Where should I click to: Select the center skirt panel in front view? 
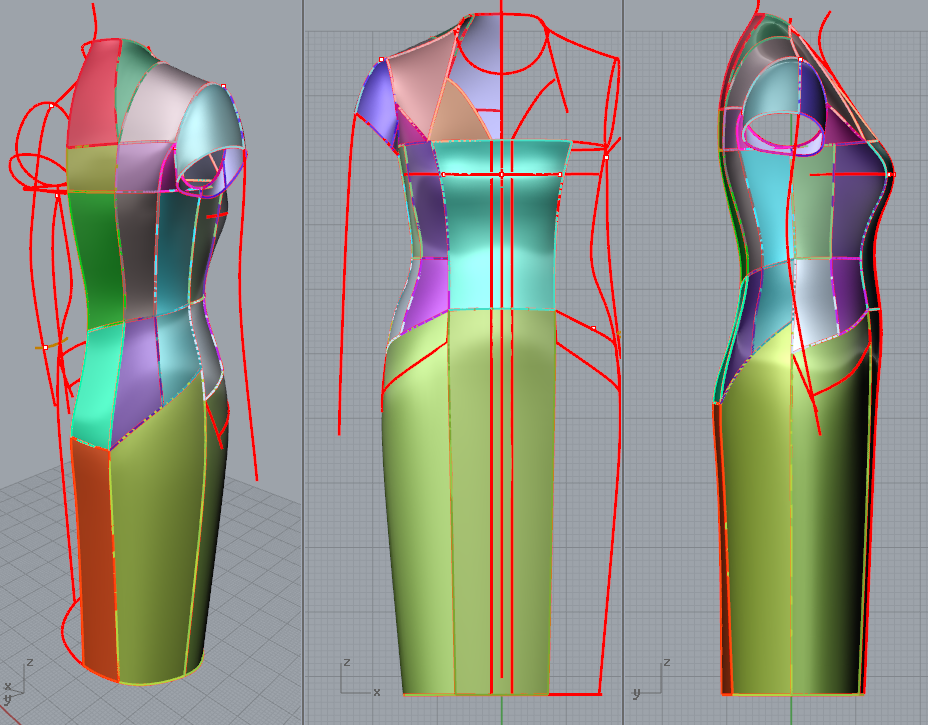point(500,500)
